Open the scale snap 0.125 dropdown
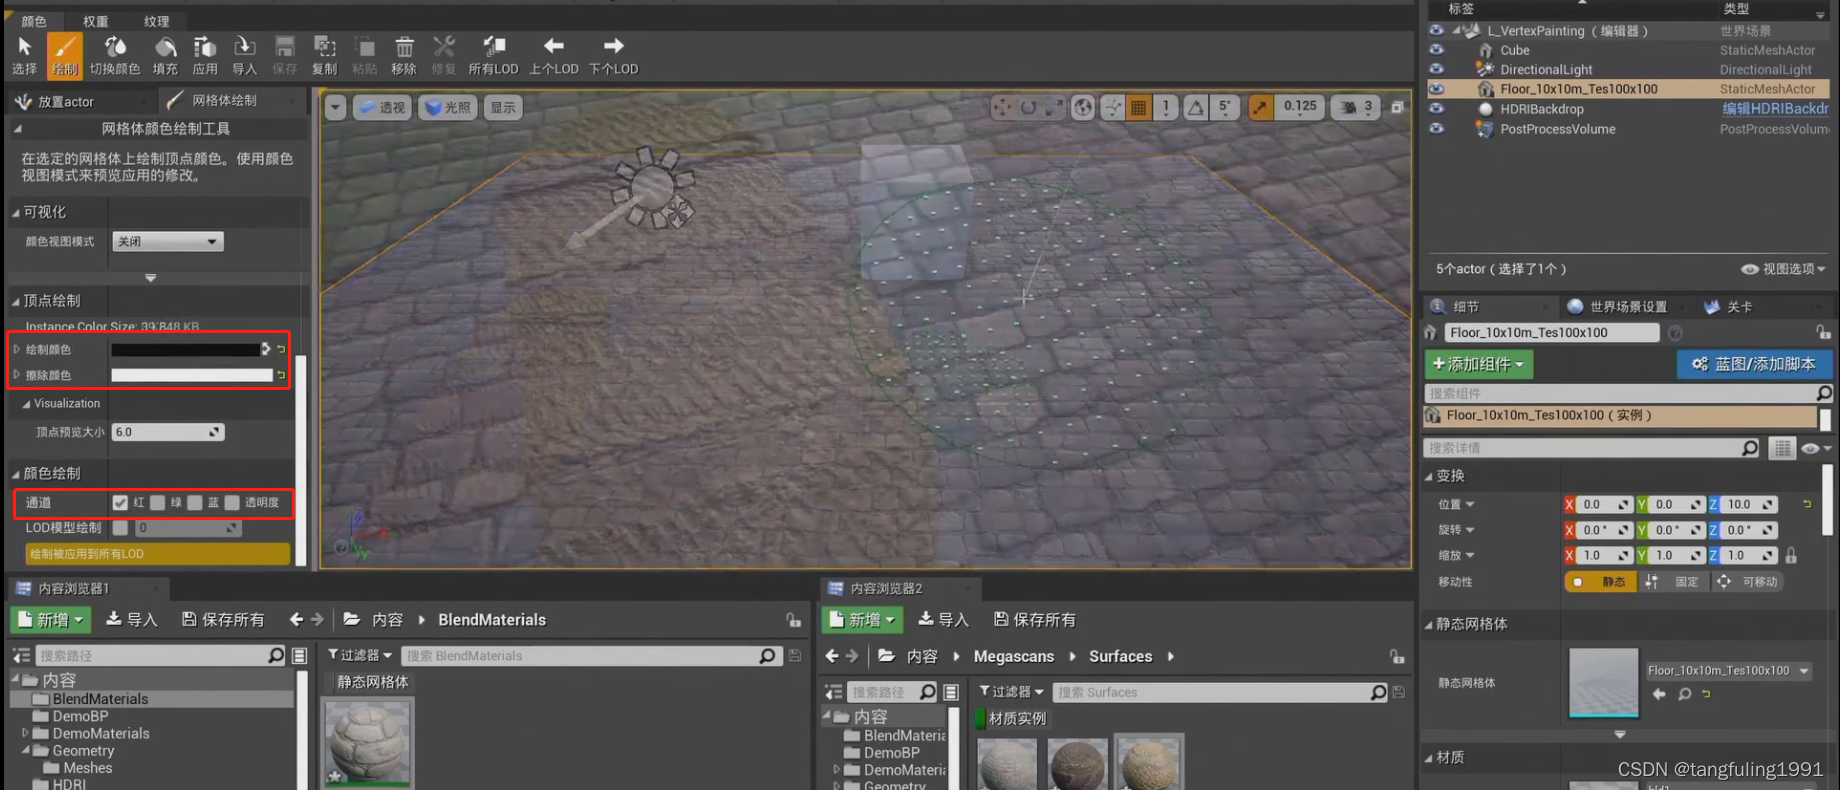 coord(1300,107)
